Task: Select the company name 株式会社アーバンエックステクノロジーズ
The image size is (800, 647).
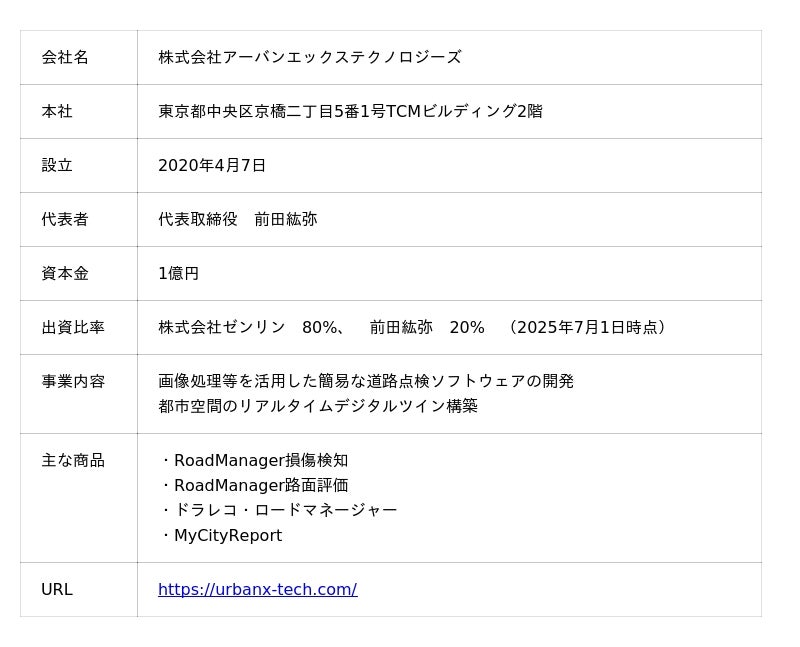Action: [x=310, y=57]
